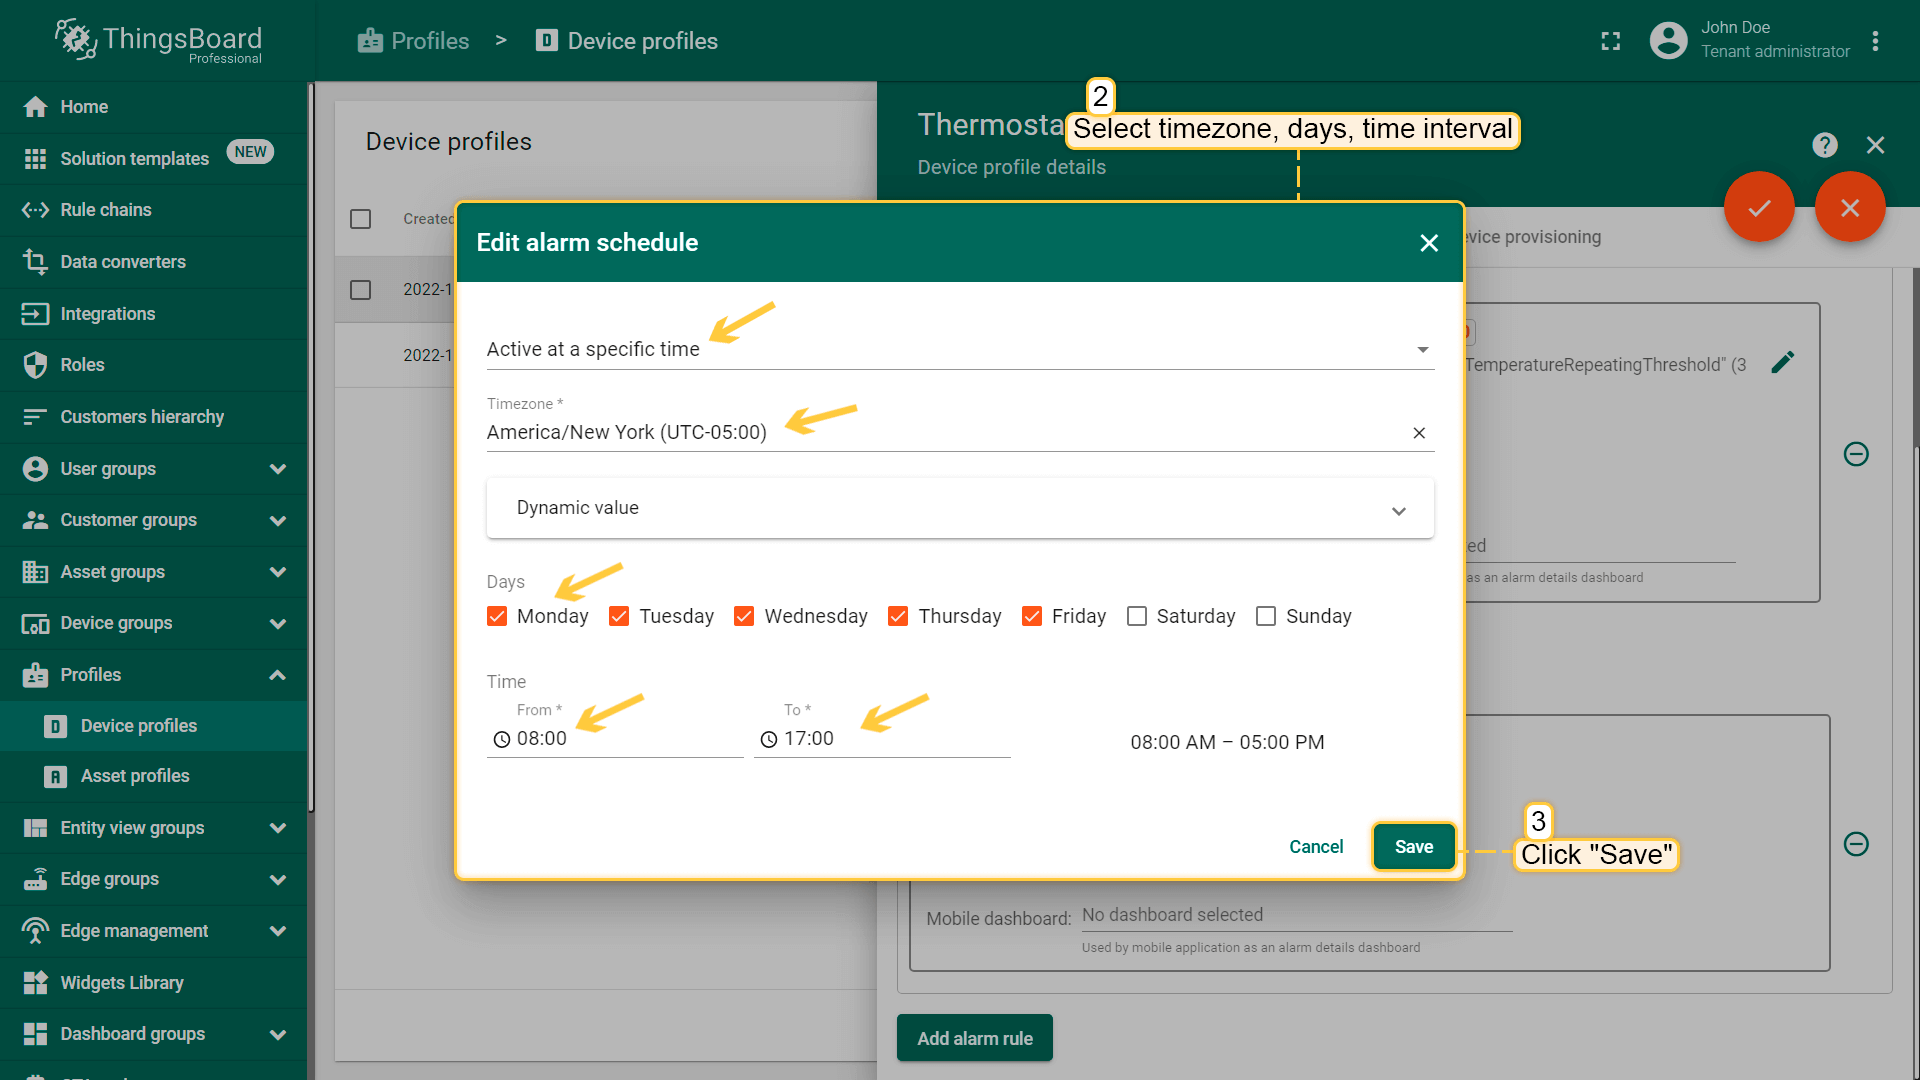Apply changes with orange checkmark button
The image size is (1920, 1080).
[x=1759, y=207]
